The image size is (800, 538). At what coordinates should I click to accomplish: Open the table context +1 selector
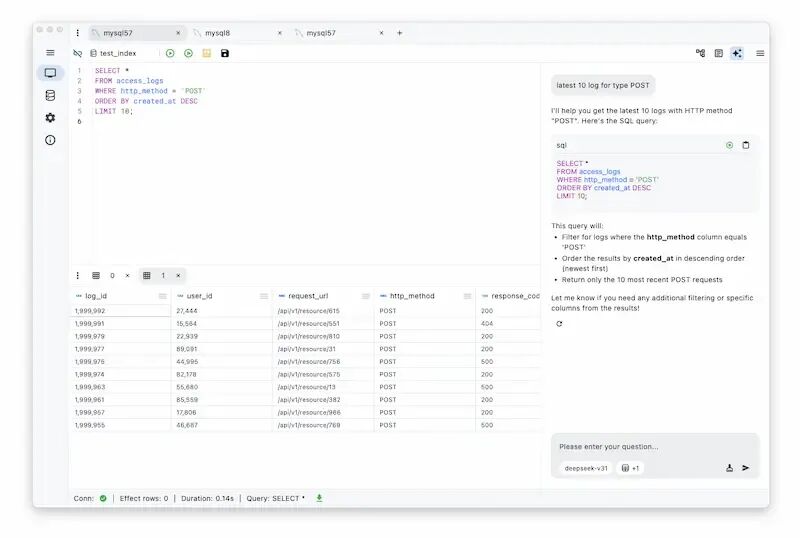(631, 468)
